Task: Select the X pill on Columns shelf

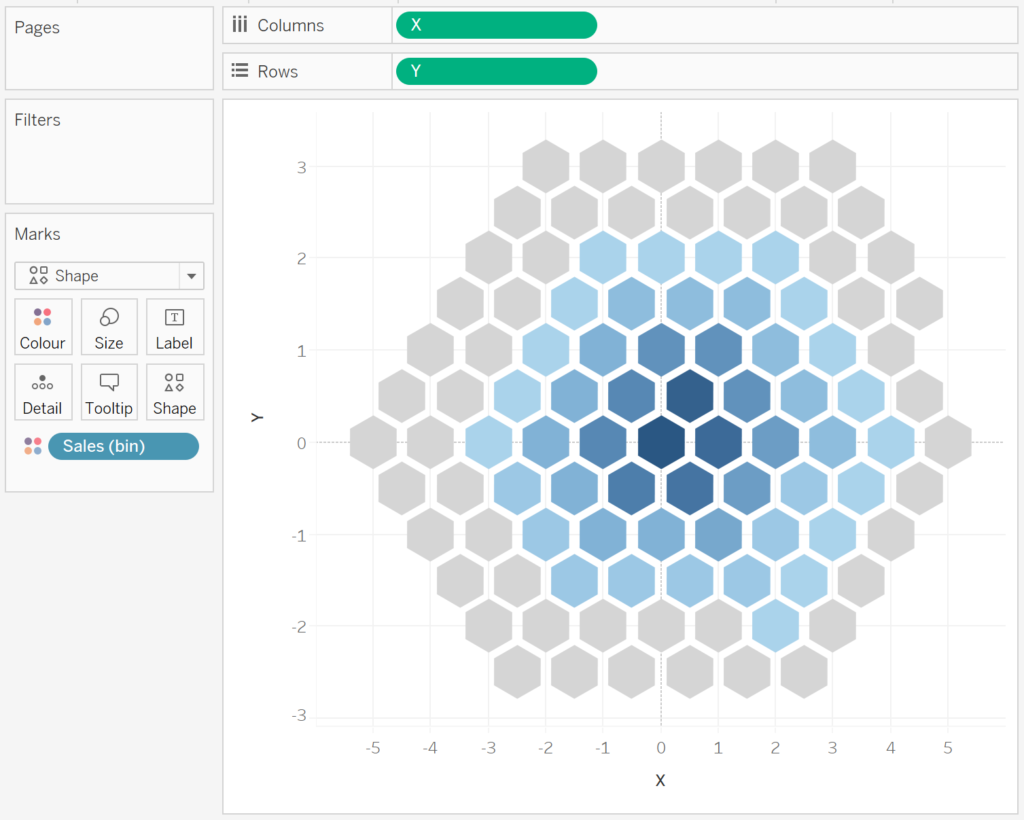Action: click(496, 25)
